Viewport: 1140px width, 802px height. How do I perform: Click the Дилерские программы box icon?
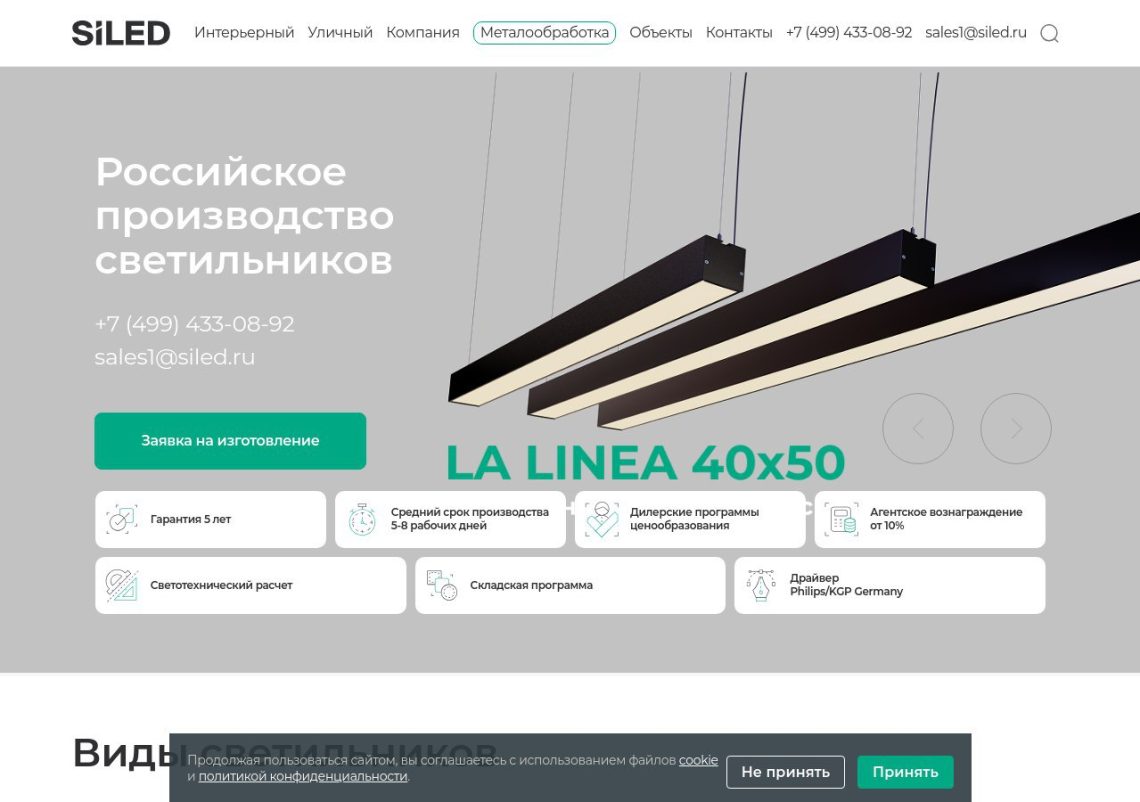604,518
